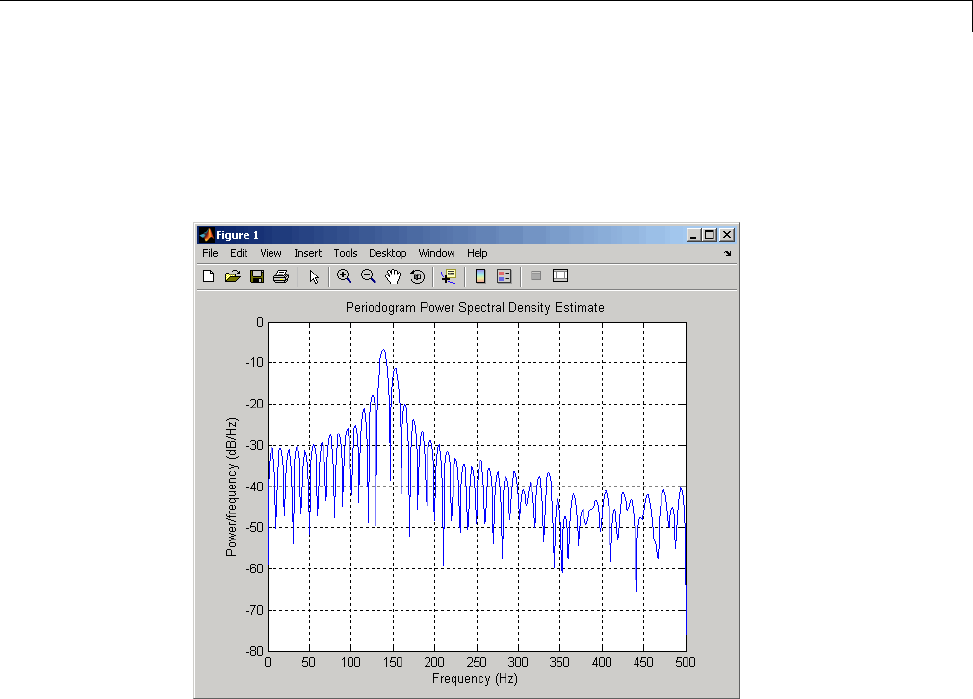Viewport: 973px width, 699px height.
Task: Expand the Tools menu
Action: click(345, 254)
